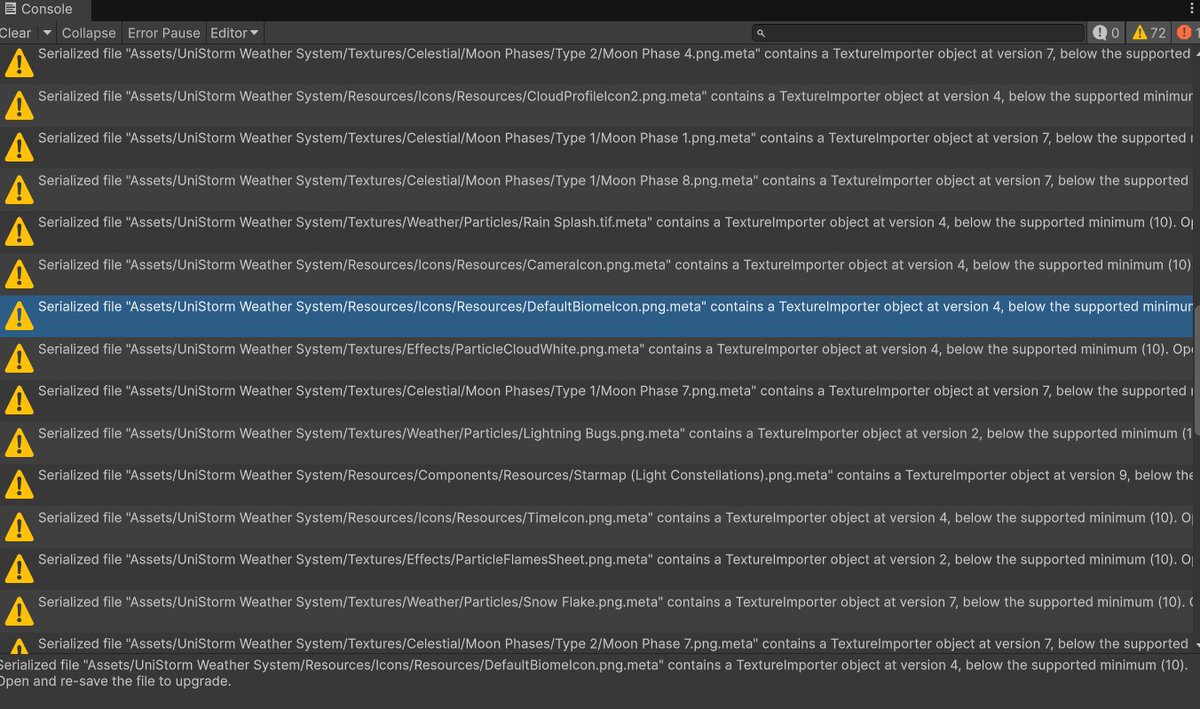Click warning icon beside ParticleCloudWhite entry
Viewport: 1200px width, 709px height.
[x=18, y=358]
